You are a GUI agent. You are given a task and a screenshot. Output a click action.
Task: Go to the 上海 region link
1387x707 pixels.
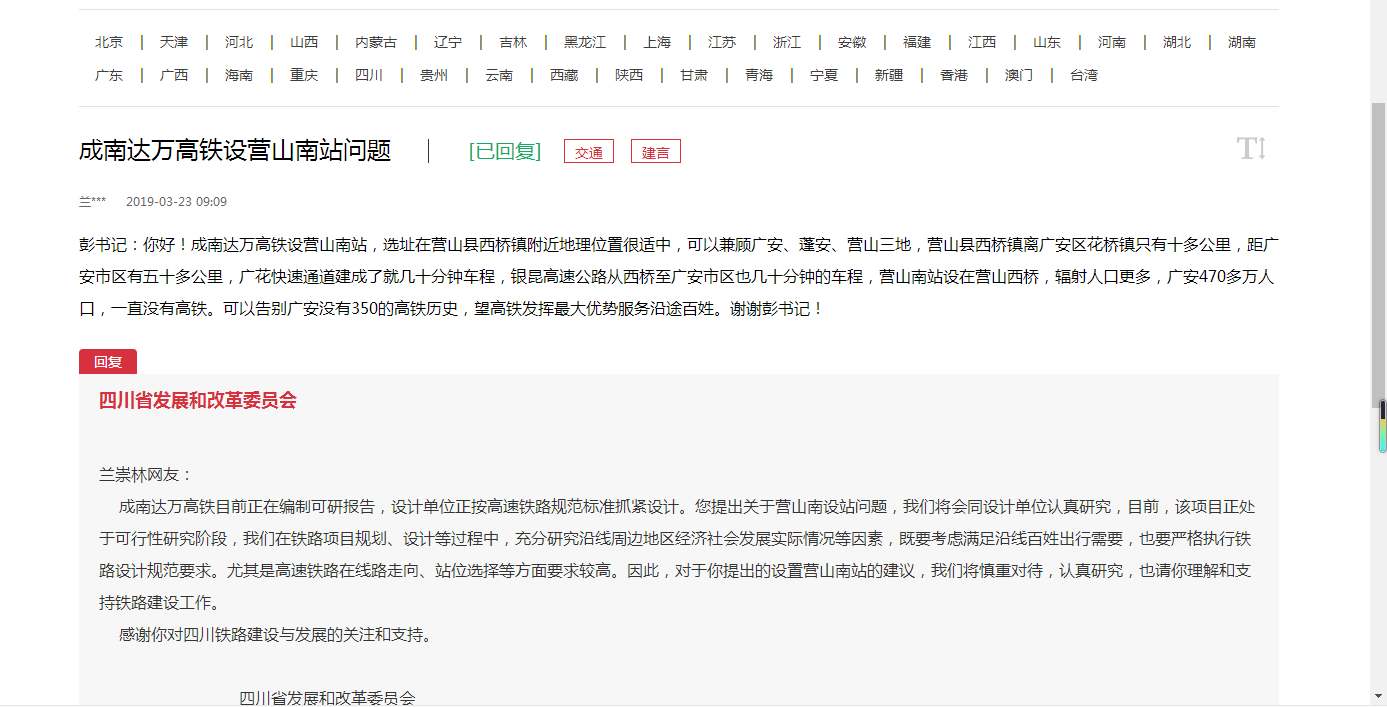pyautogui.click(x=657, y=42)
